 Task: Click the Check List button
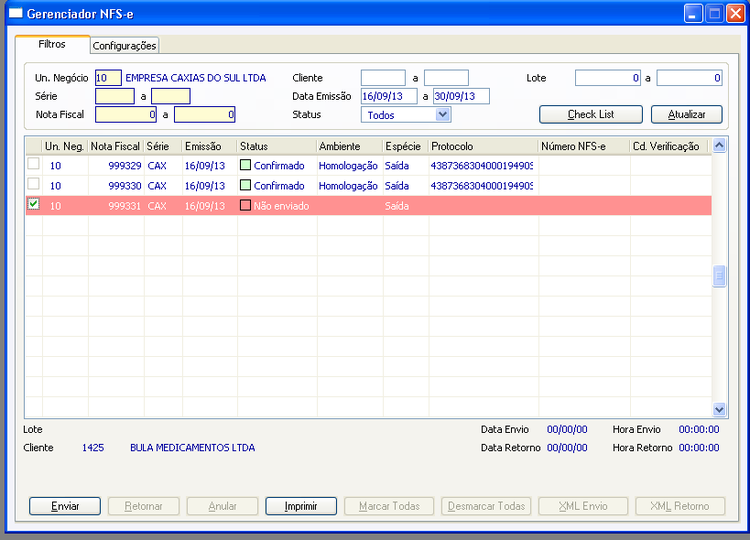[x=591, y=114]
